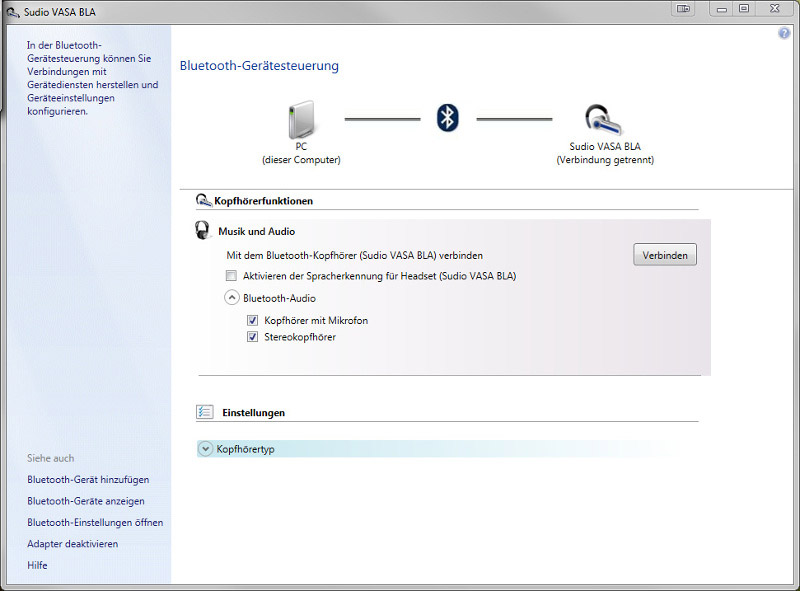800x591 pixels.
Task: Close the Sudio VASA BLA window
Action: click(x=774, y=9)
